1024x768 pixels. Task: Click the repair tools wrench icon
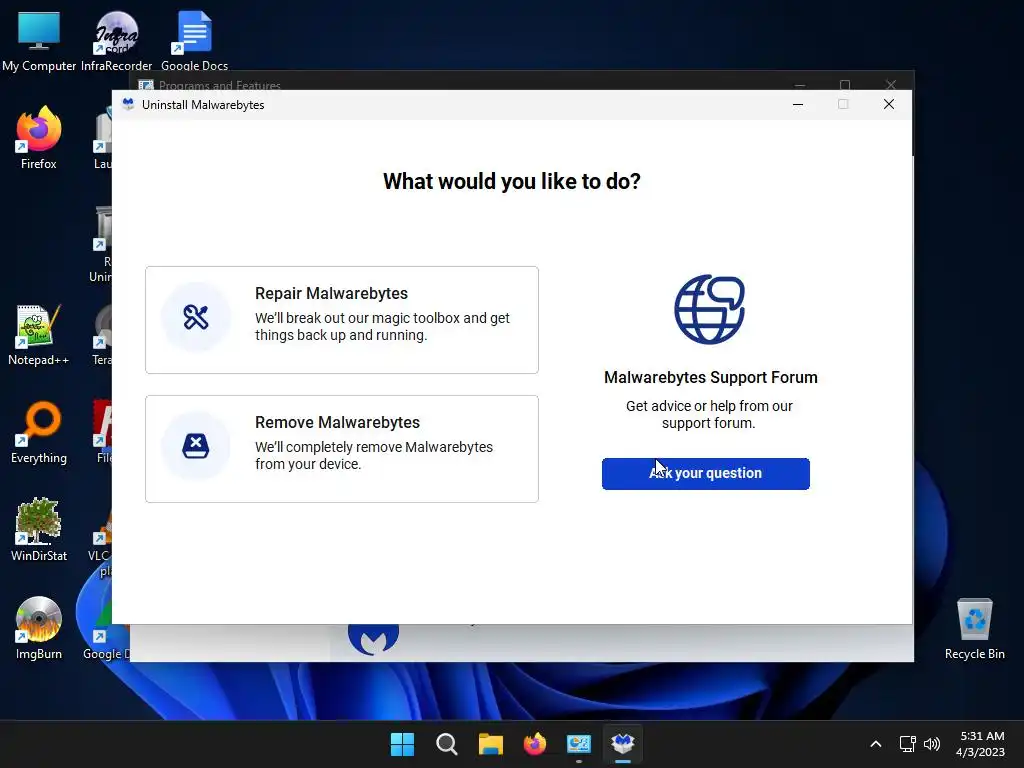pyautogui.click(x=196, y=317)
